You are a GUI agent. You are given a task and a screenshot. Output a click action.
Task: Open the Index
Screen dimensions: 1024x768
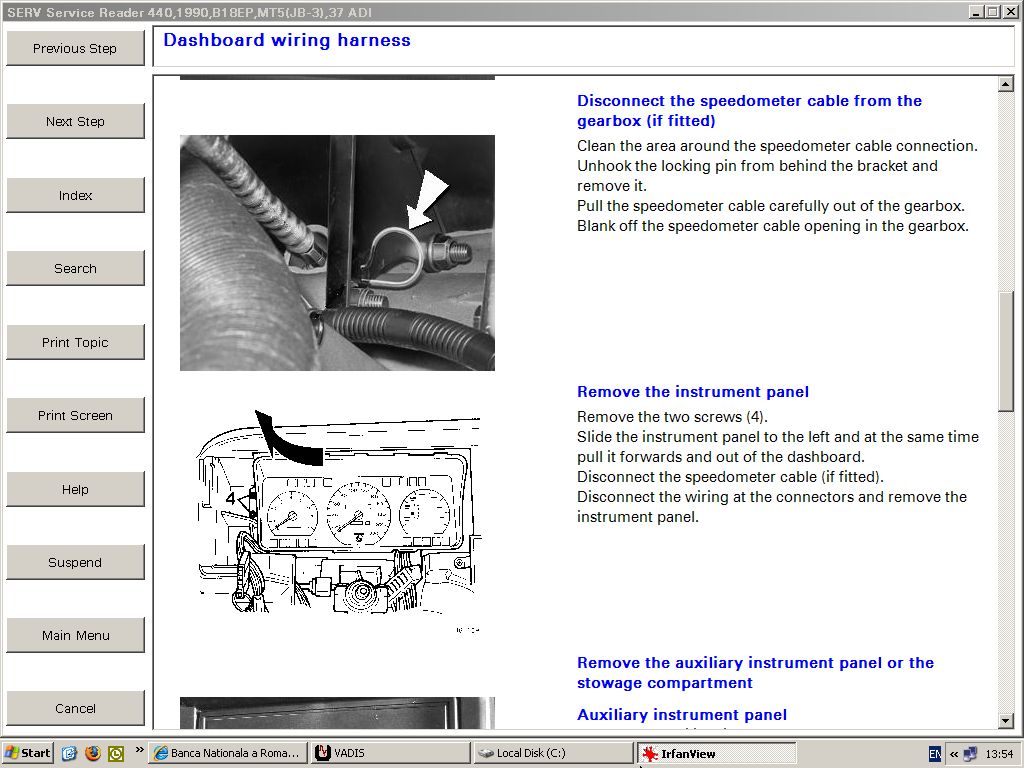75,195
